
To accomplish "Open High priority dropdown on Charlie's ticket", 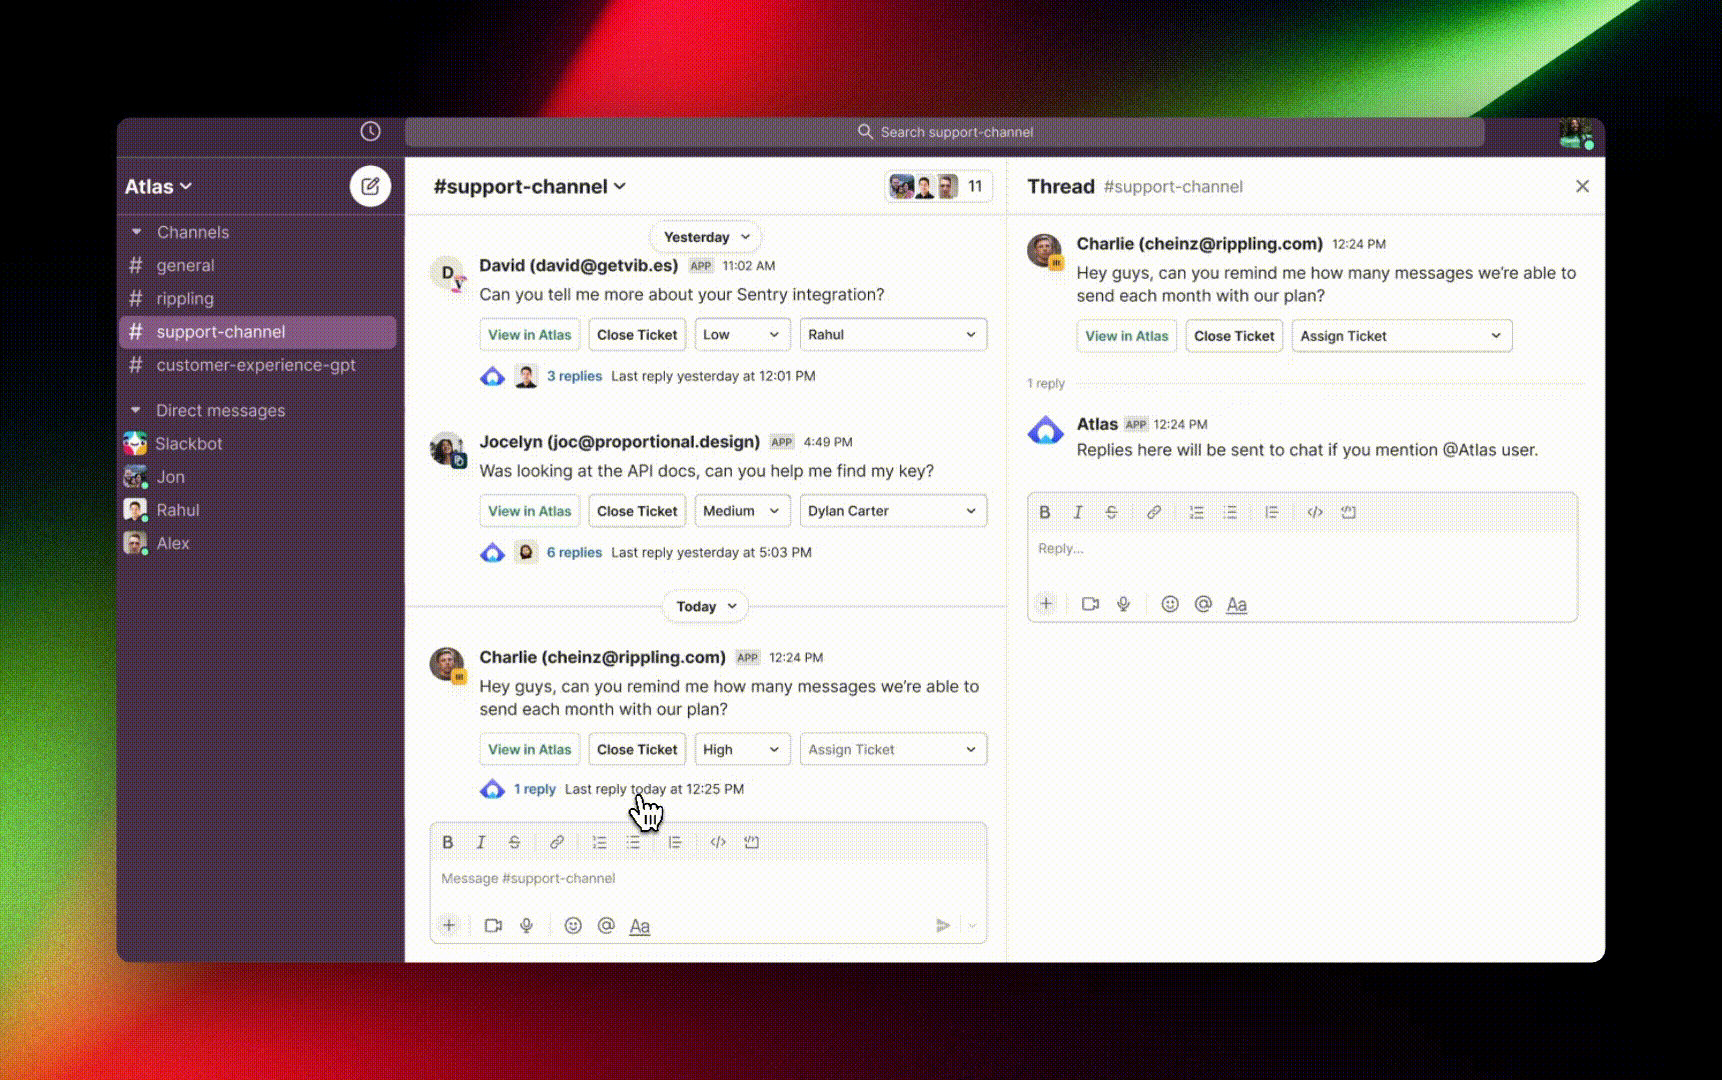I will point(742,750).
